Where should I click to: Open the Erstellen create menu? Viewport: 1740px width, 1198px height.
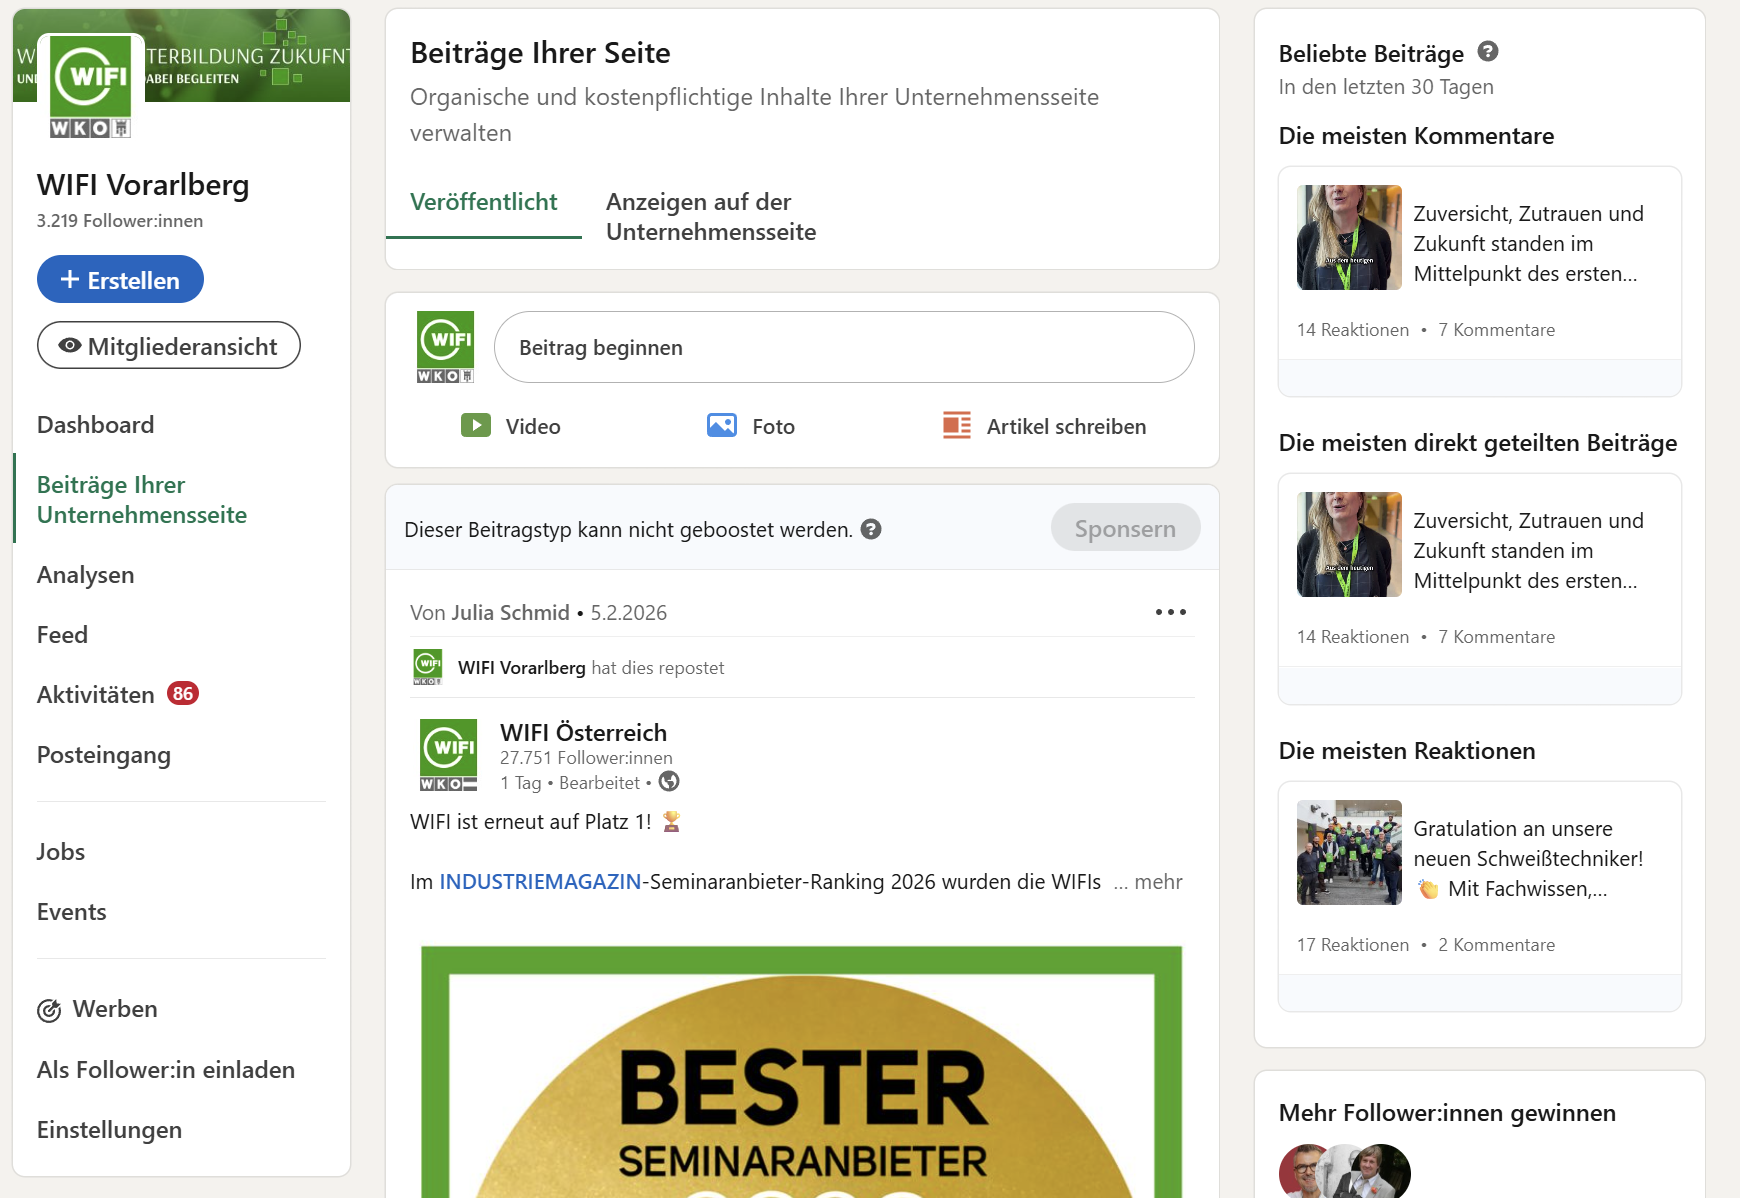[120, 280]
